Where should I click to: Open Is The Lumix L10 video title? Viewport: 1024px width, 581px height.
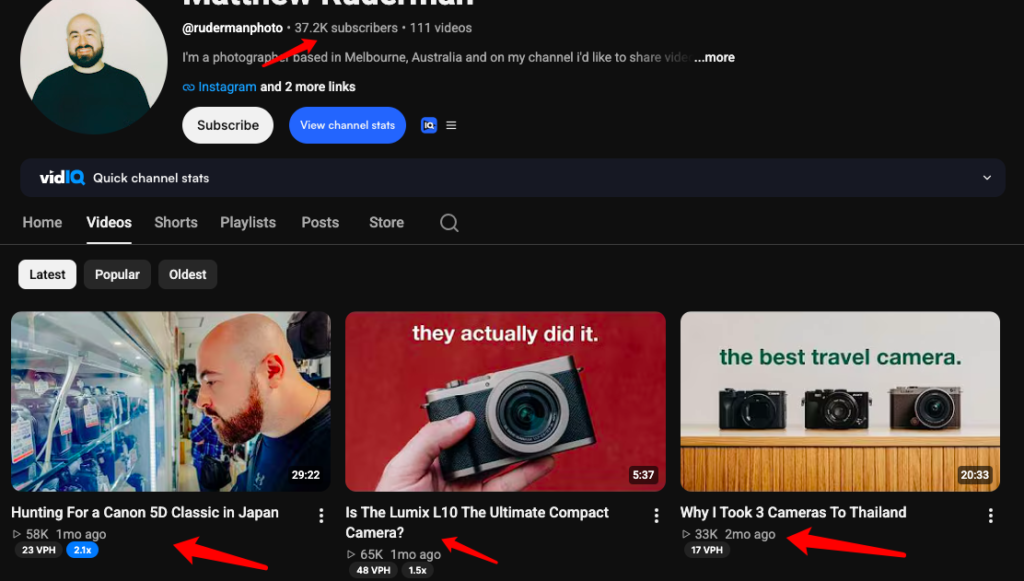tap(477, 522)
